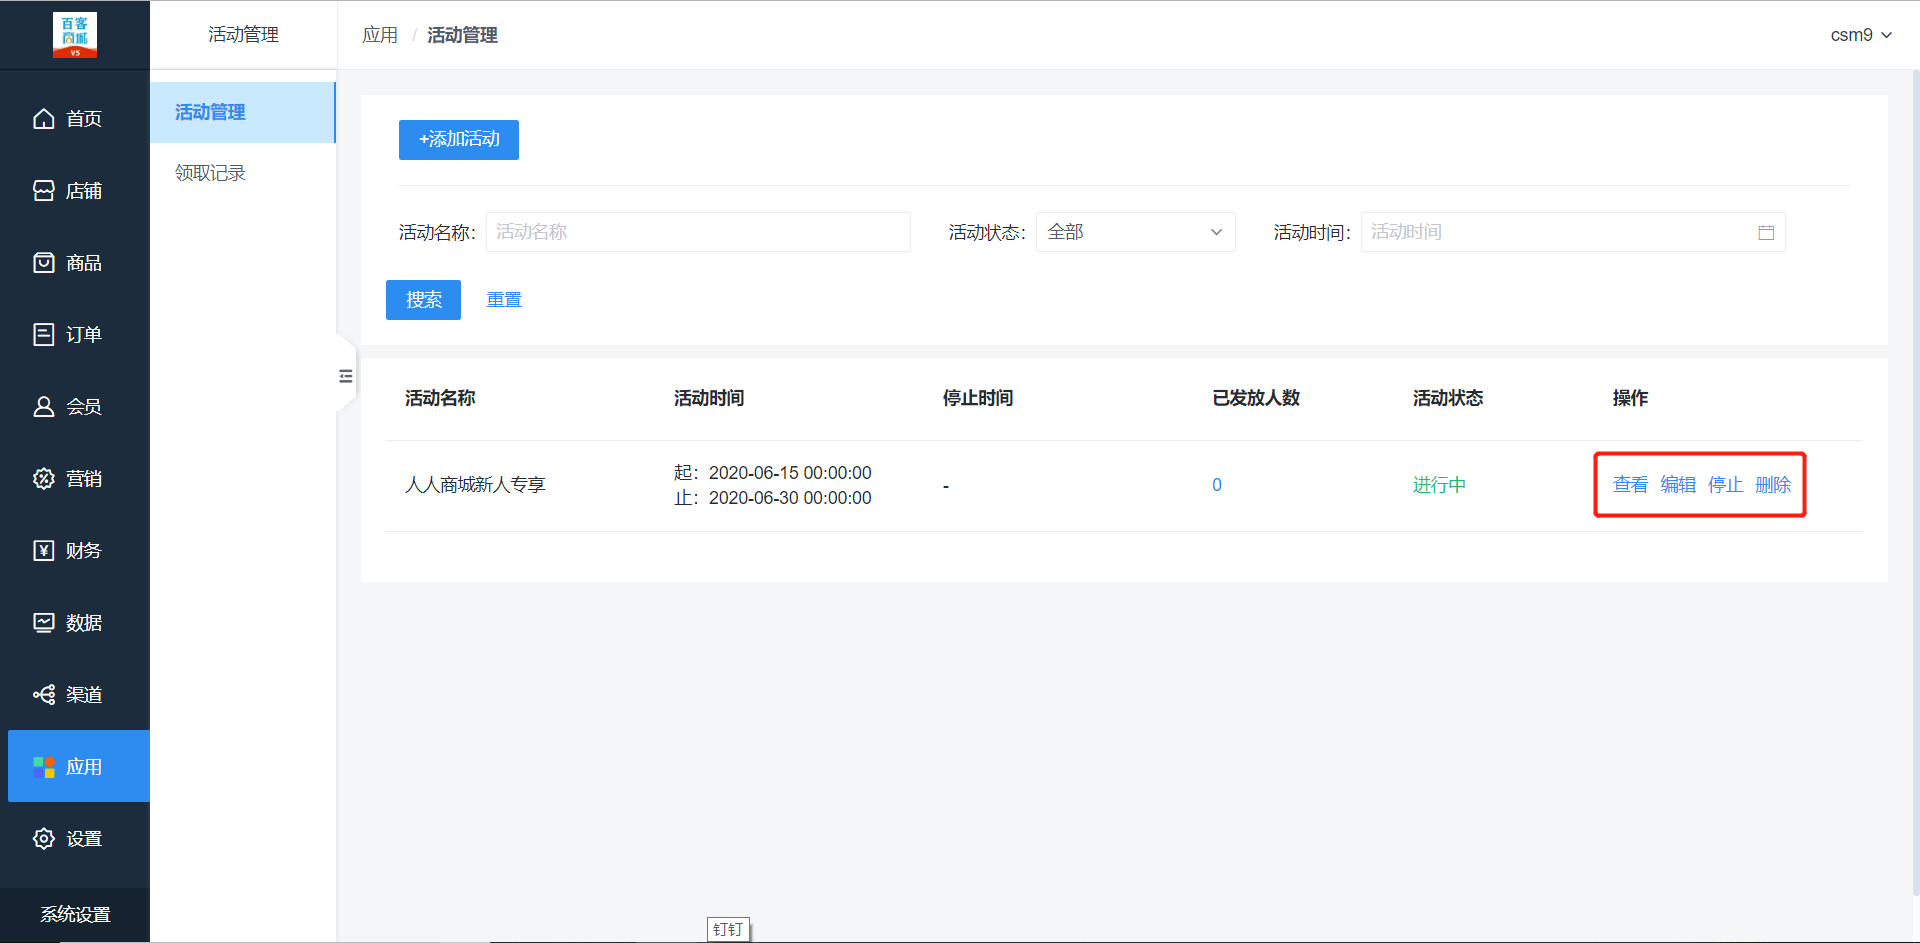Click the logo at top left
Image resolution: width=1920 pixels, height=943 pixels.
(75, 35)
